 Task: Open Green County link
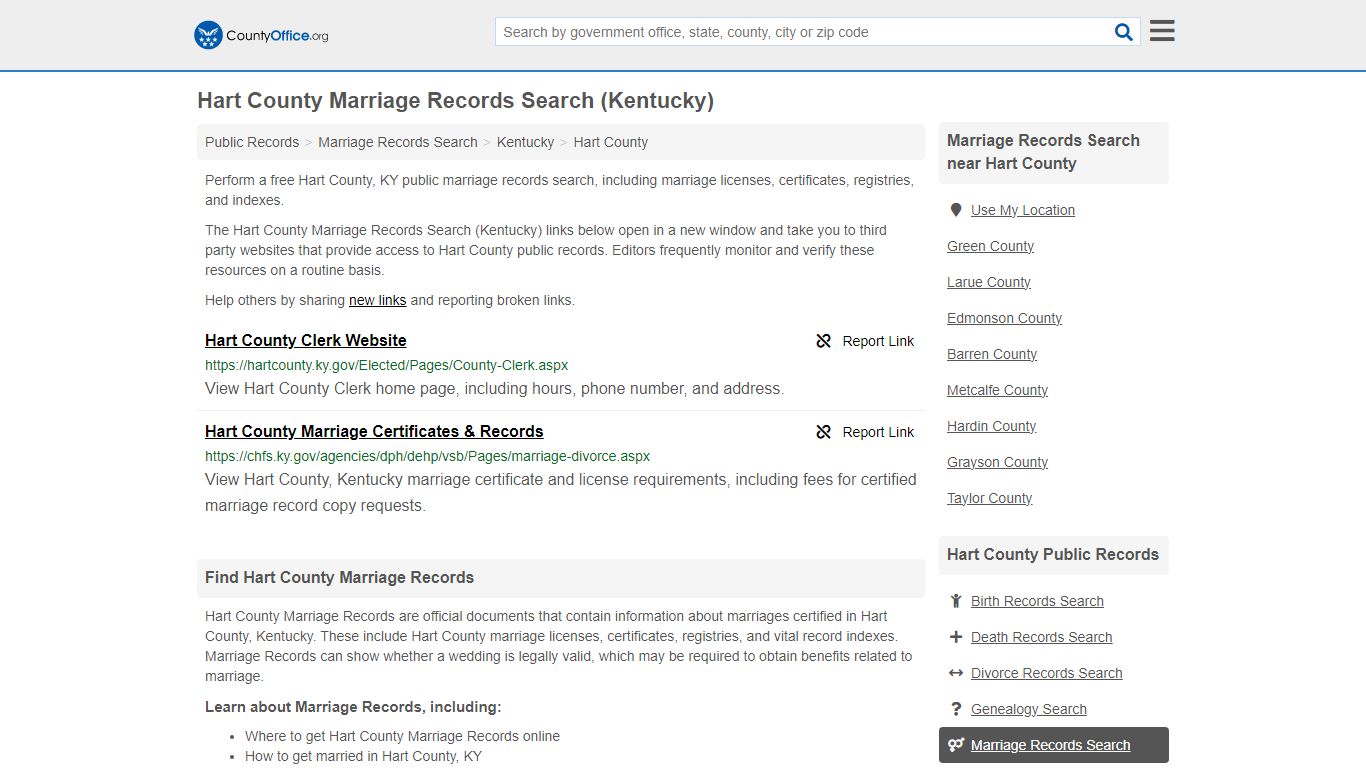990,246
